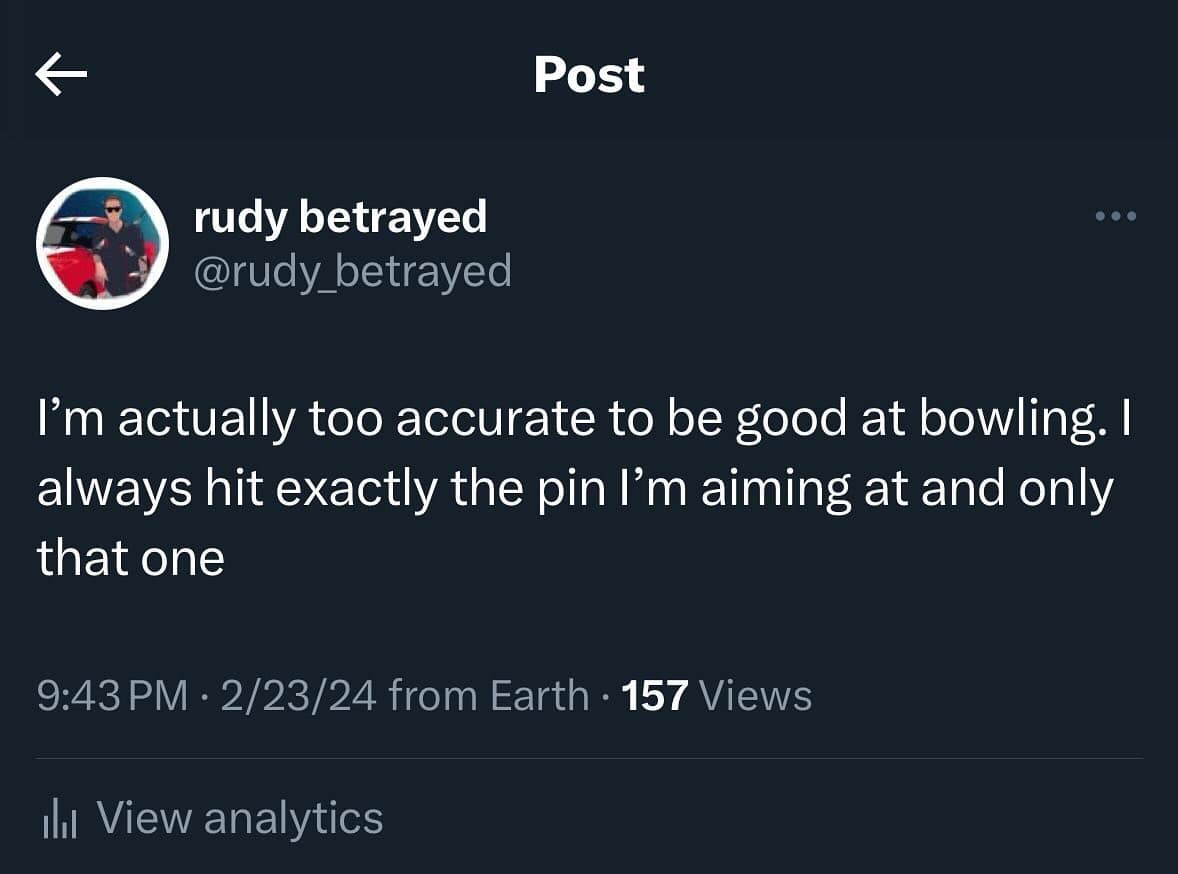Image resolution: width=1178 pixels, height=874 pixels.
Task: Click the 2/23/24 post date
Action: (x=298, y=695)
